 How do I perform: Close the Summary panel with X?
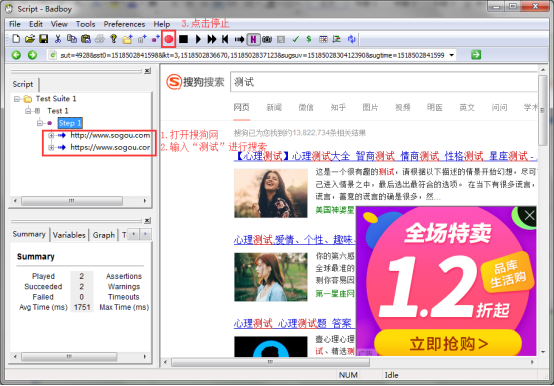click(x=147, y=220)
